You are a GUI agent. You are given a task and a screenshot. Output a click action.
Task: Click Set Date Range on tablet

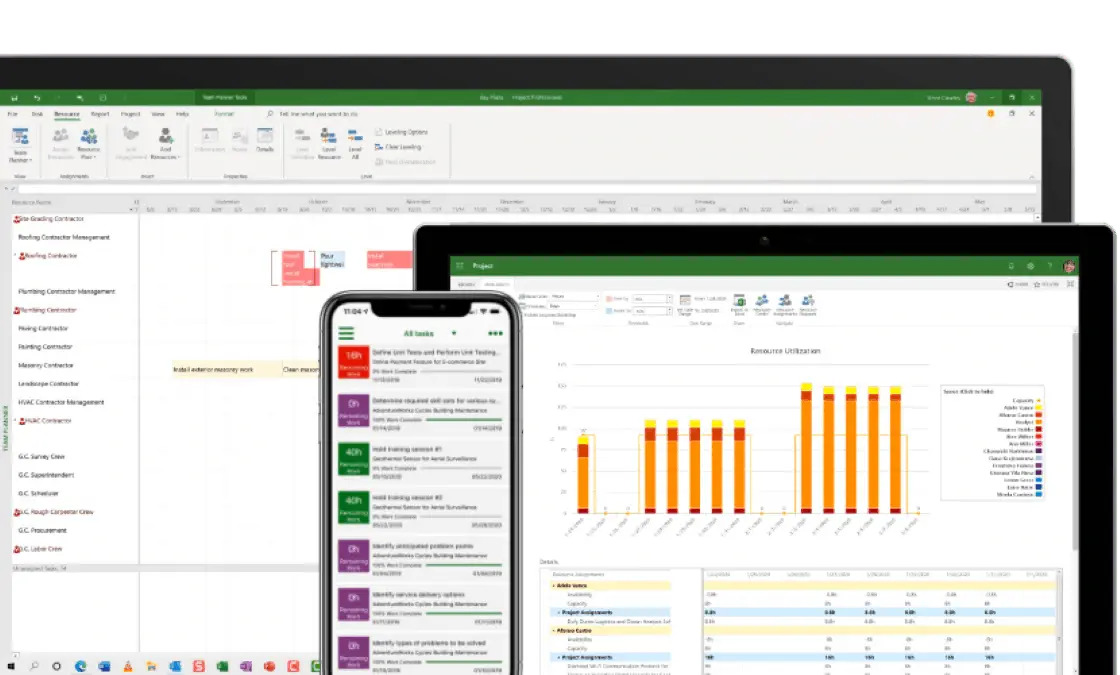(685, 304)
